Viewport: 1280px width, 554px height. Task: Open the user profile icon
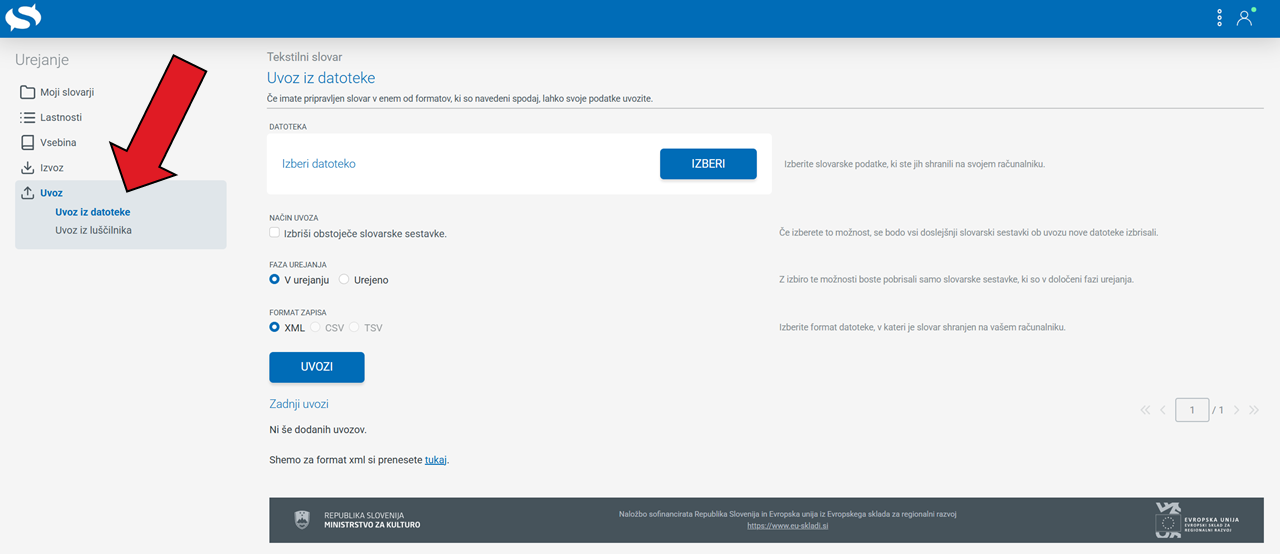tap(1244, 18)
